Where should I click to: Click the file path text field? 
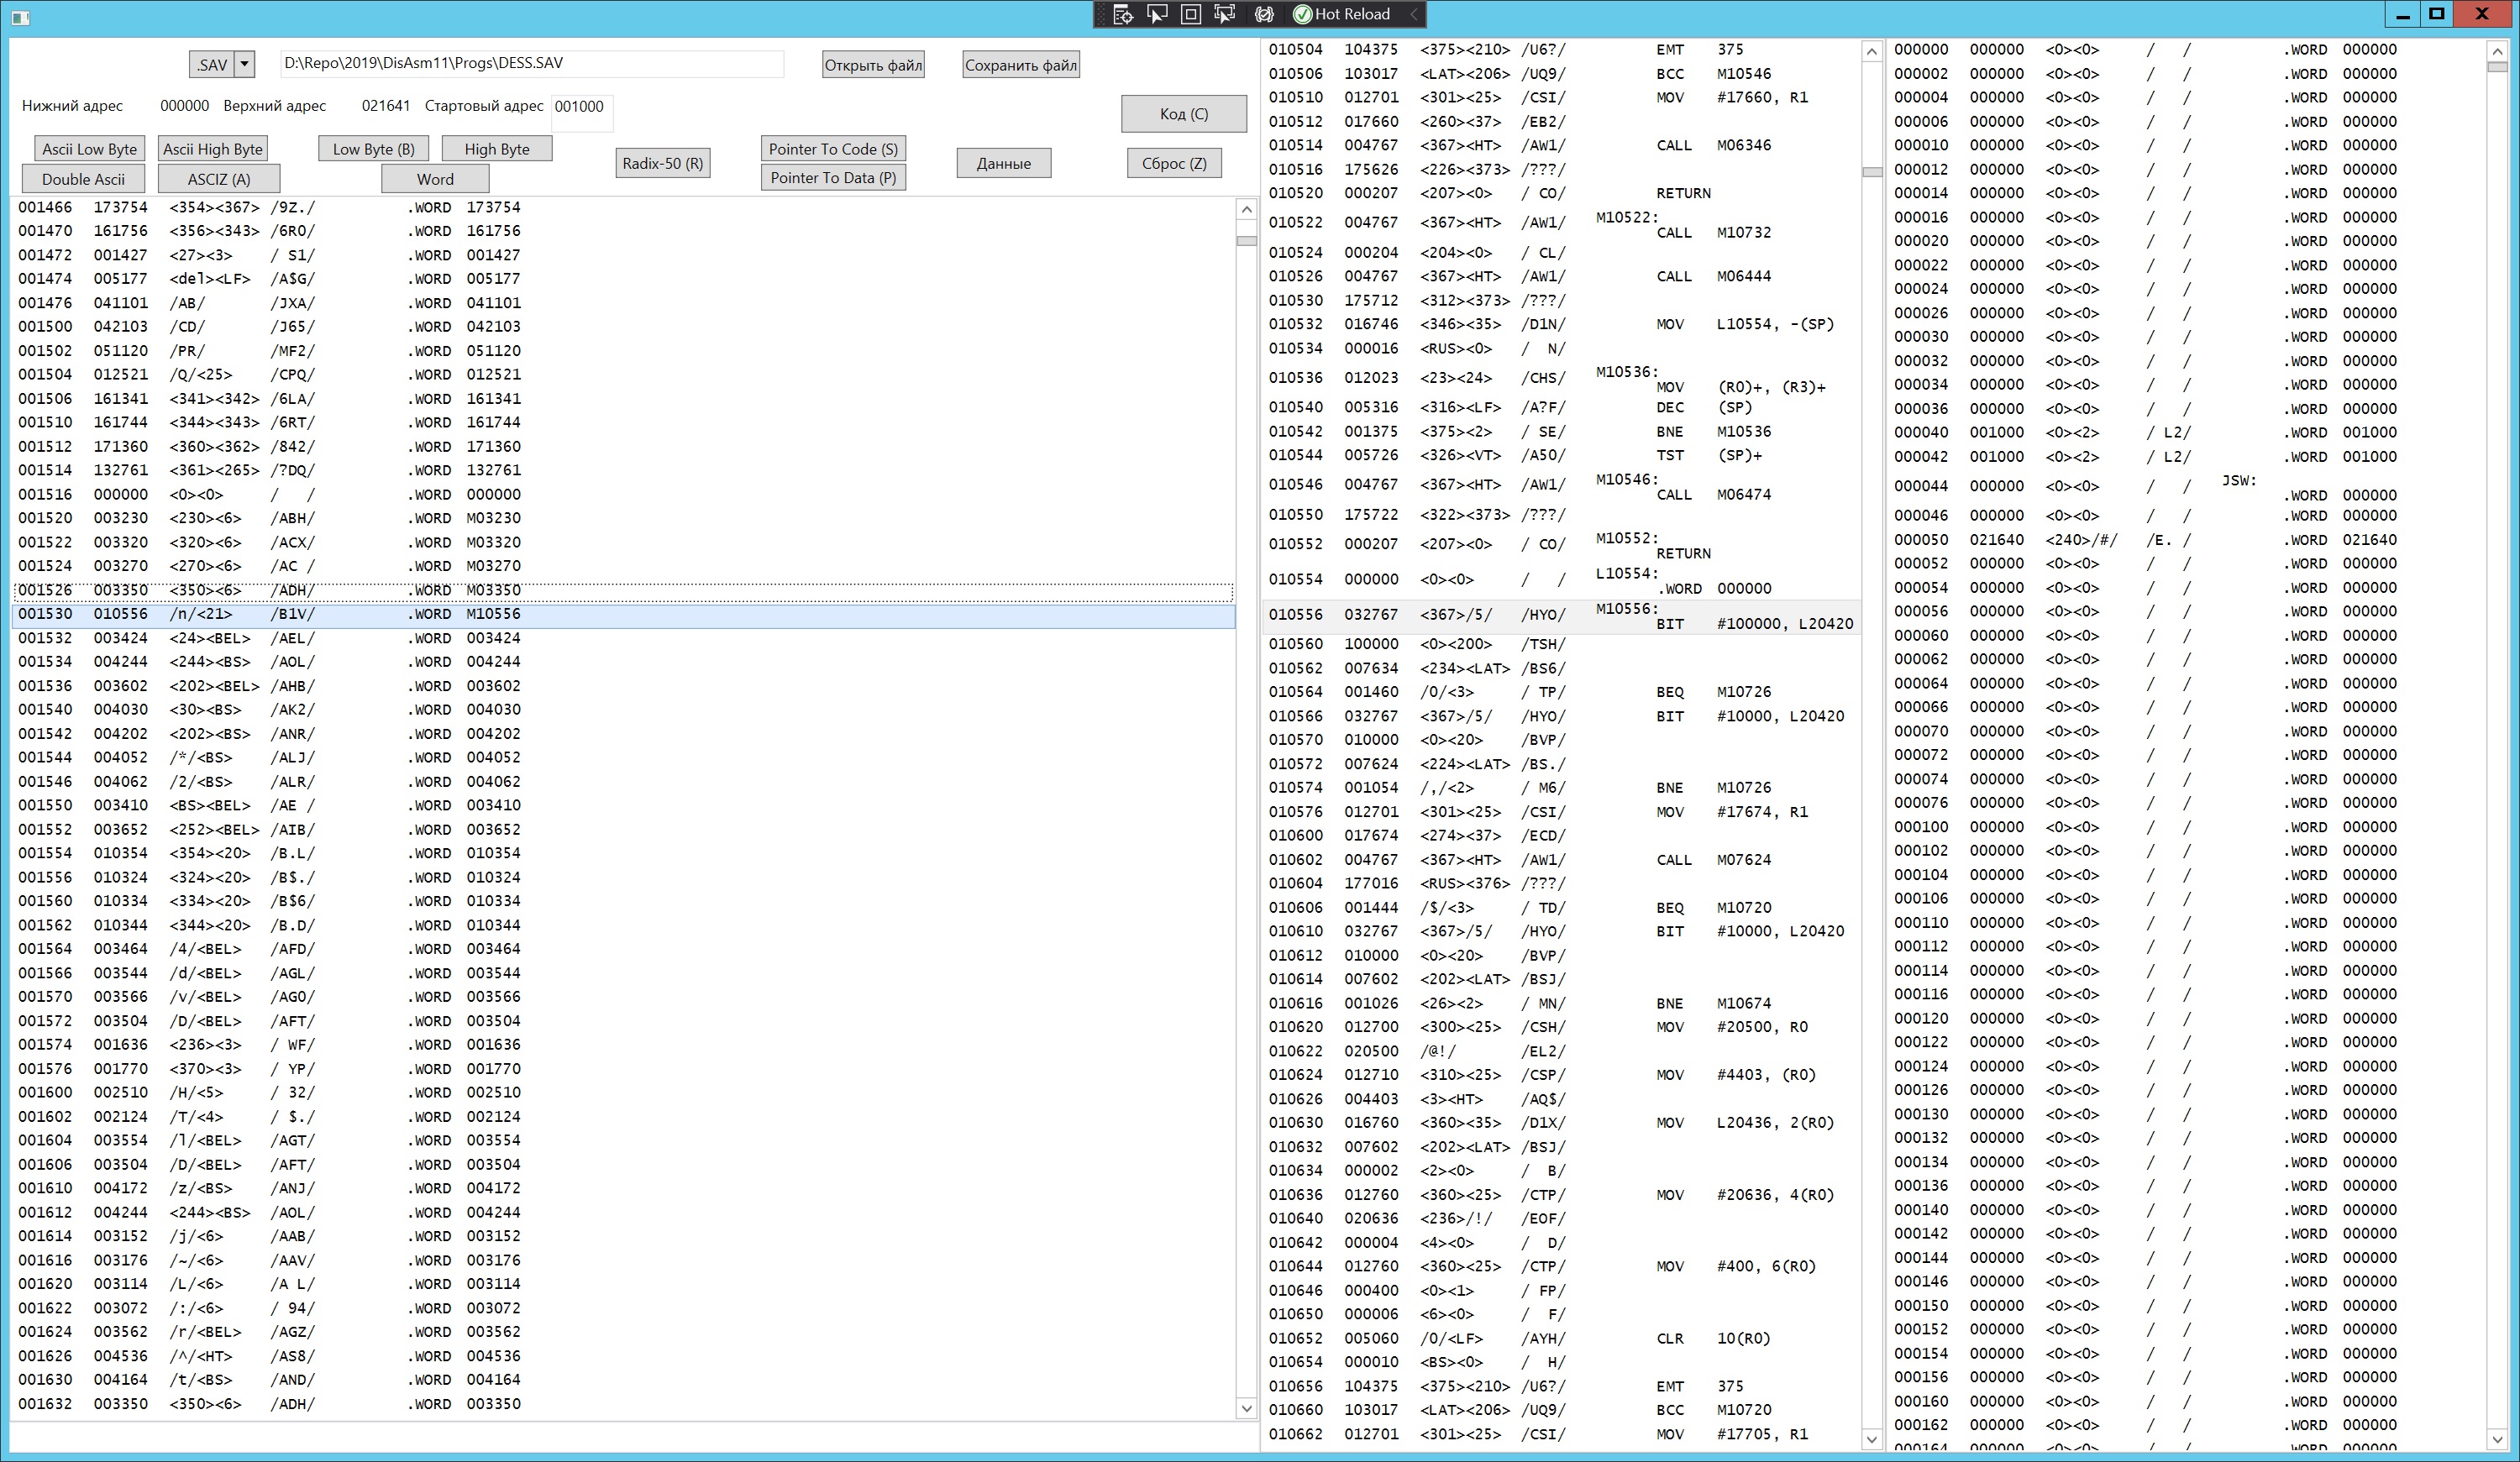pos(531,63)
